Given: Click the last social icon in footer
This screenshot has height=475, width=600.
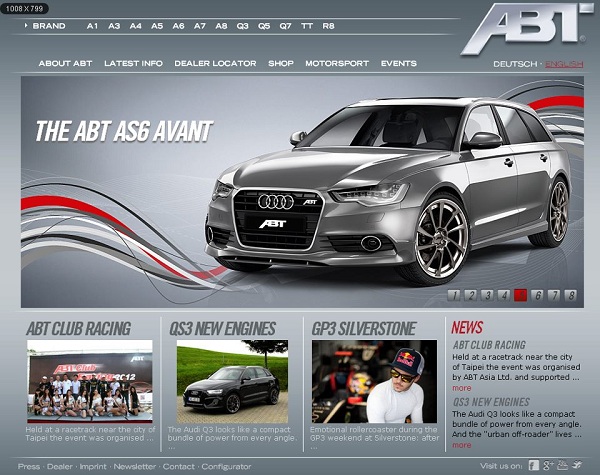Looking at the screenshot, I should [x=577, y=465].
